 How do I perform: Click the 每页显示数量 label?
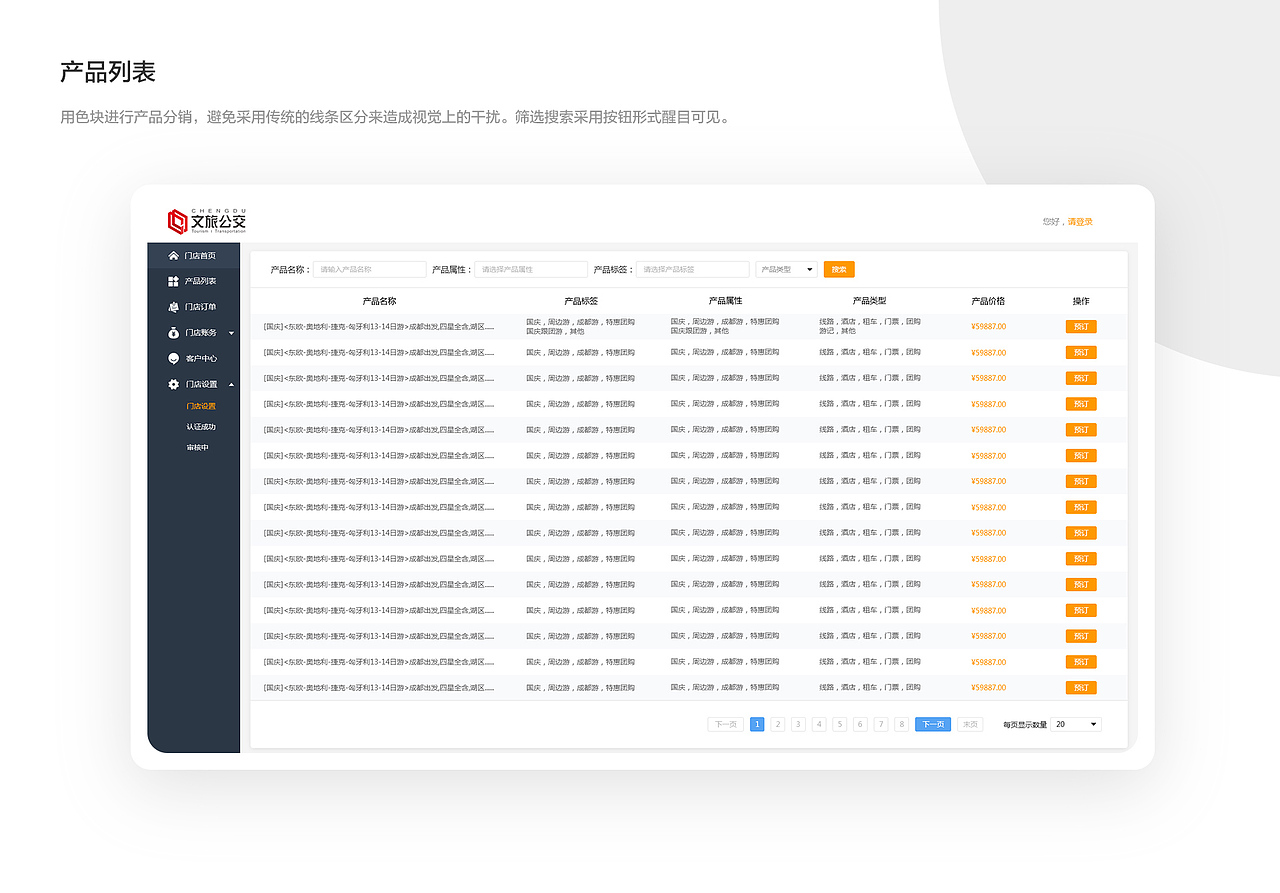pyautogui.click(x=1025, y=724)
